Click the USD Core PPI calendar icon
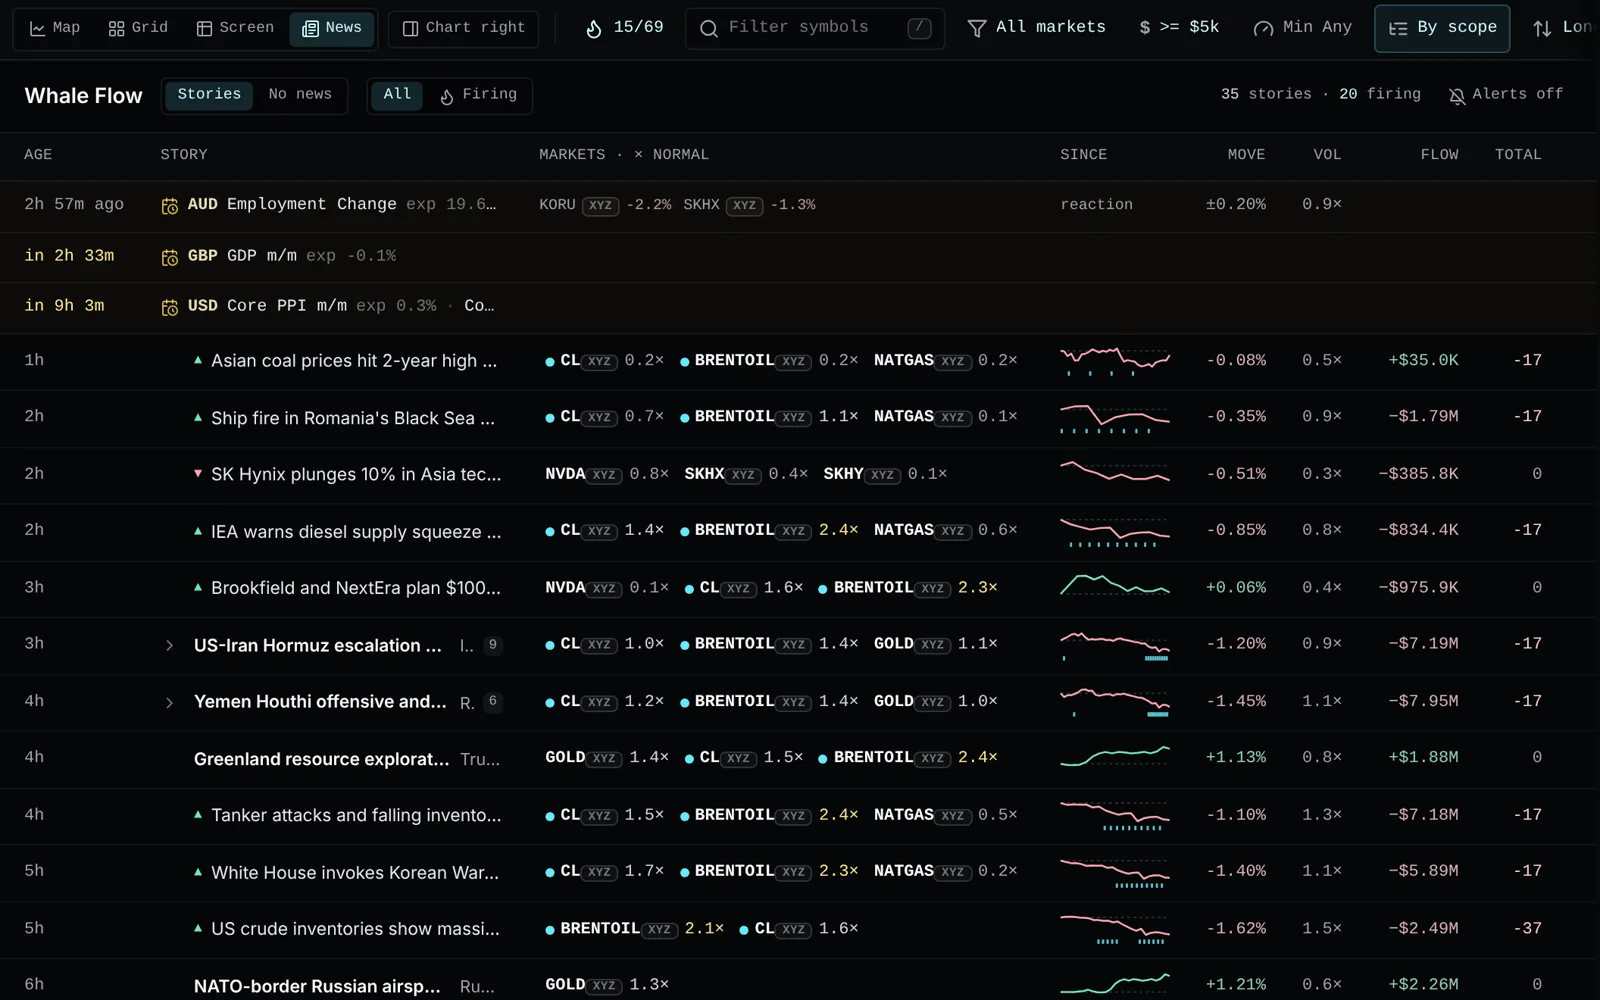Viewport: 1600px width, 1000px height. coord(170,307)
